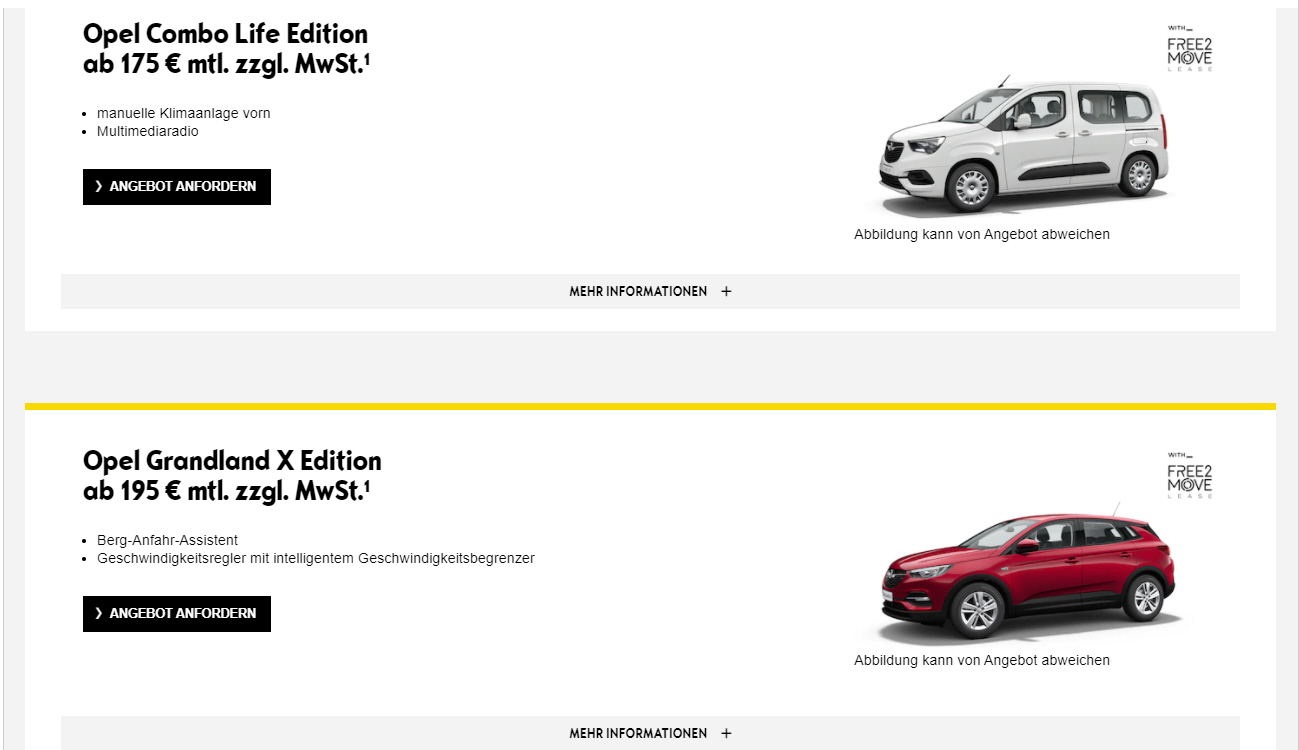Expand Mehr Informationen under Combo Life
This screenshot has height=750, width=1299.
650,291
